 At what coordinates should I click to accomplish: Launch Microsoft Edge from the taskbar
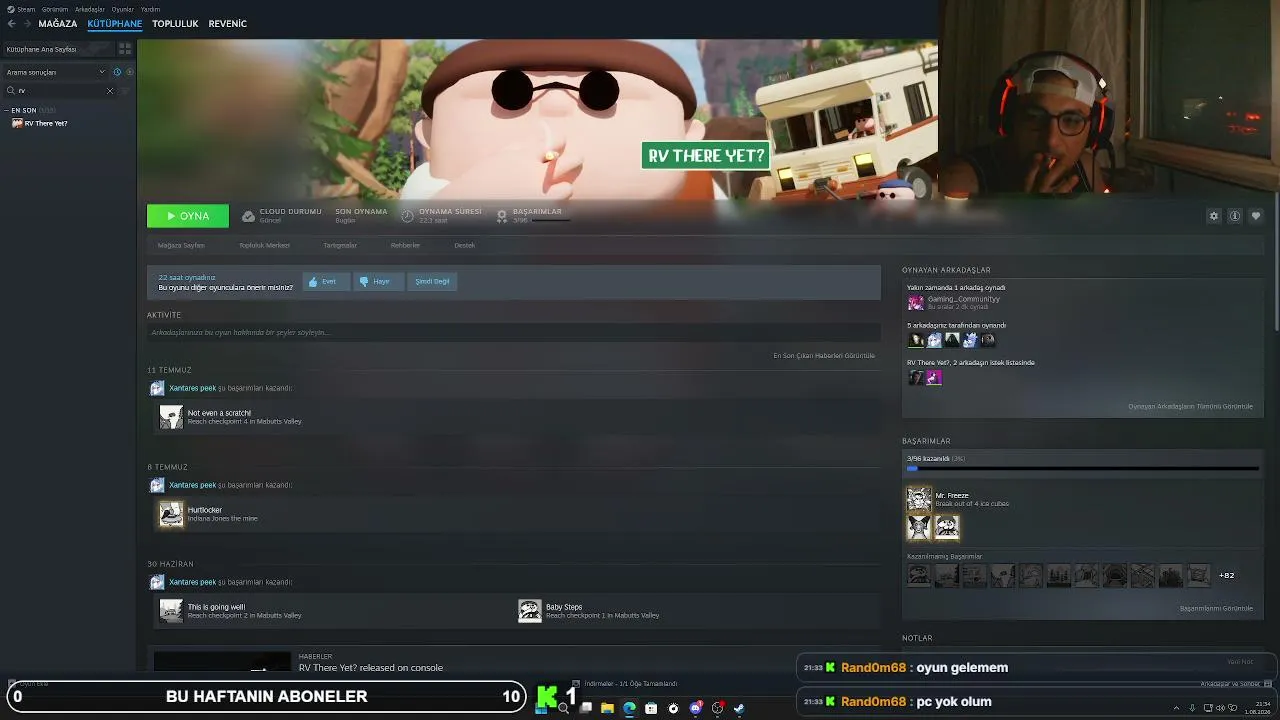629,708
